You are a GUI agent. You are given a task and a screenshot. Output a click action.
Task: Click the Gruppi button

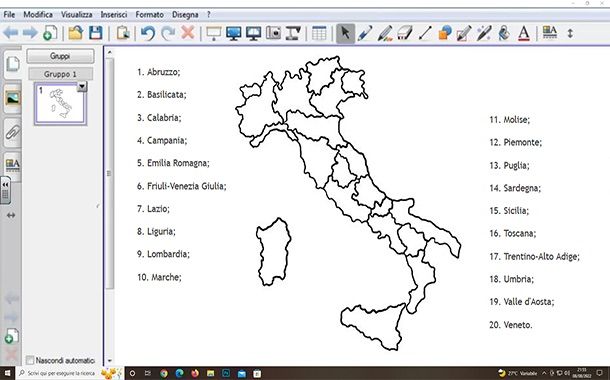click(60, 56)
